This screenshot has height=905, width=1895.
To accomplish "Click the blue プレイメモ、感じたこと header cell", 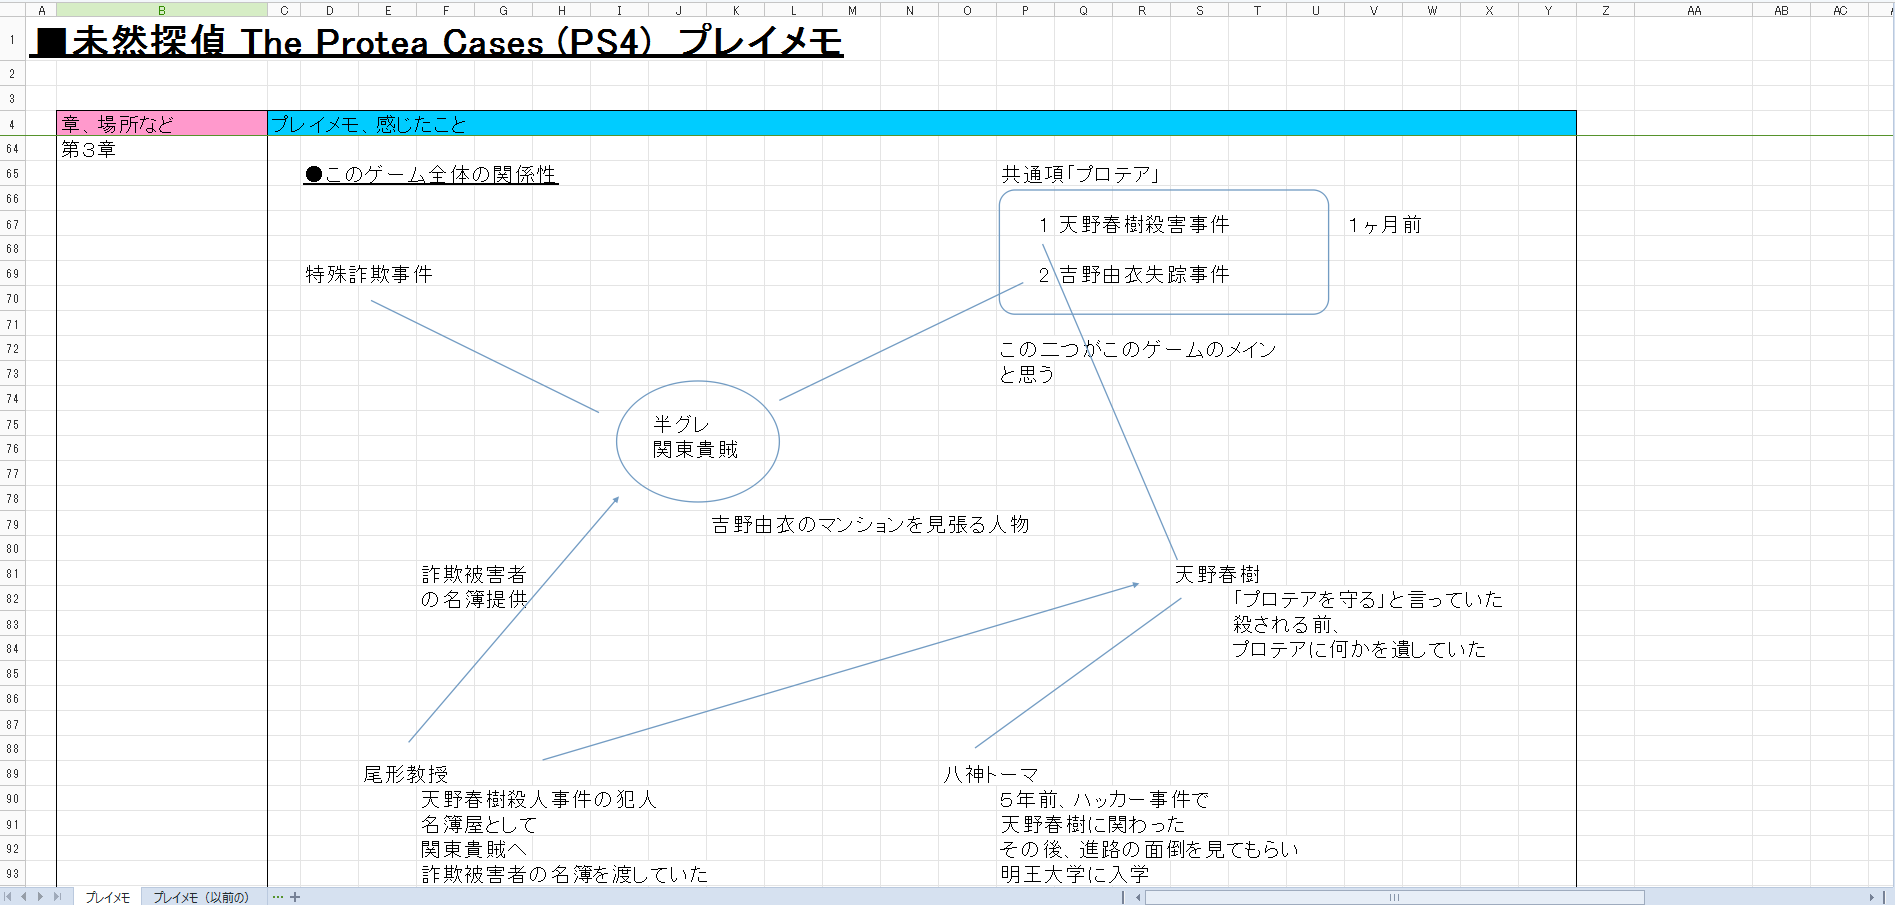I will click(920, 124).
